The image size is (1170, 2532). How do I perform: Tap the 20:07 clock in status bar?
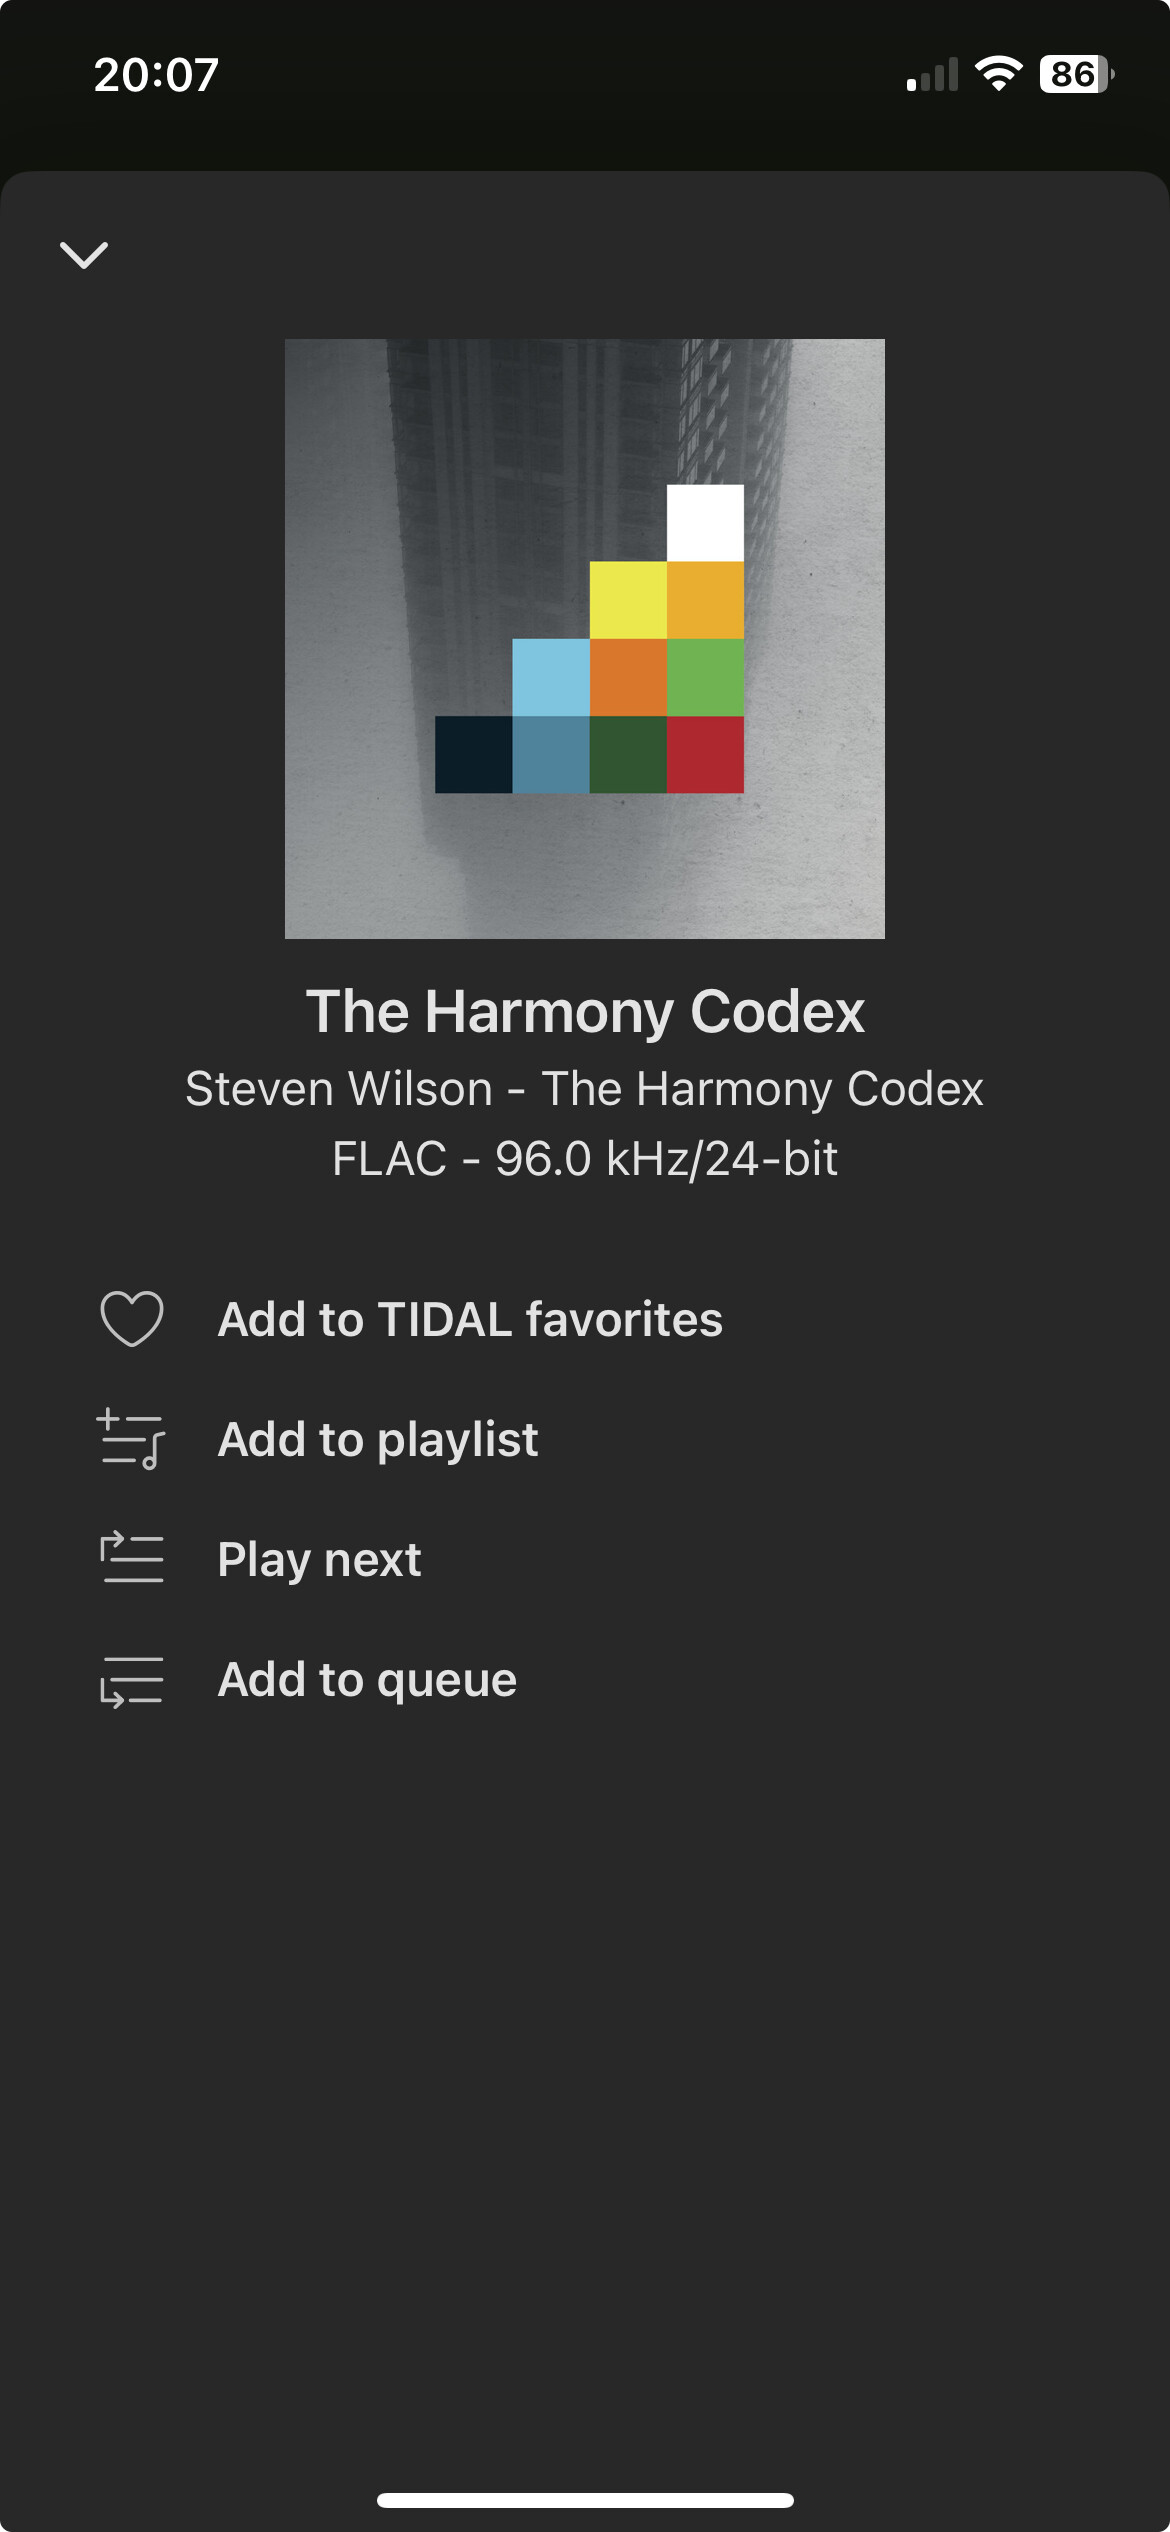click(156, 75)
